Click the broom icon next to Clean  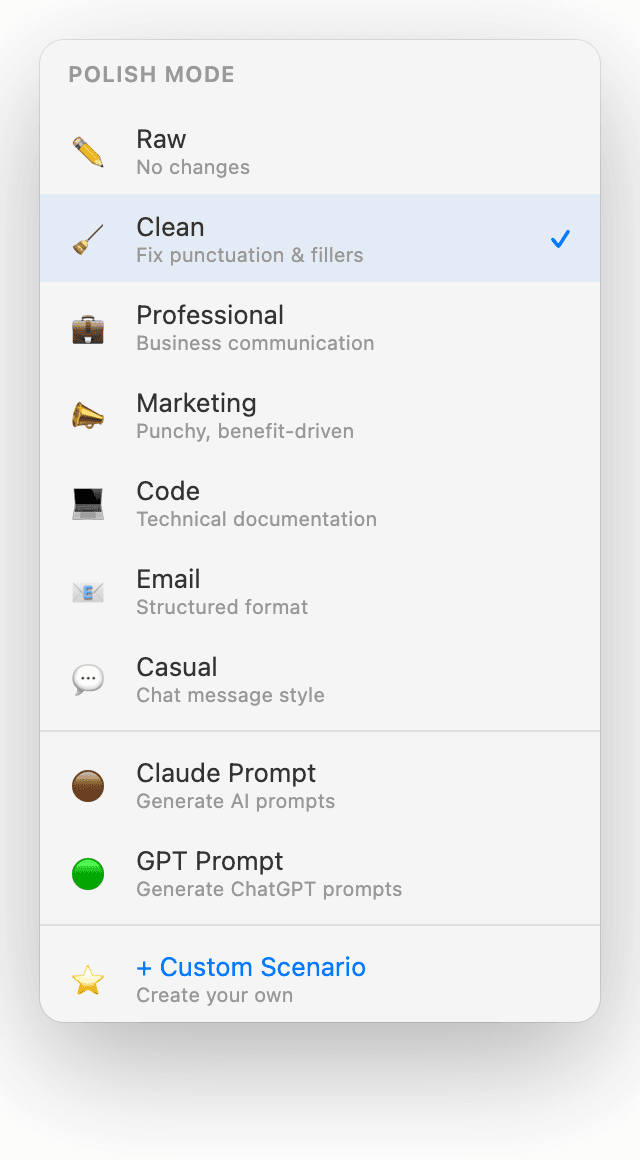pos(88,239)
